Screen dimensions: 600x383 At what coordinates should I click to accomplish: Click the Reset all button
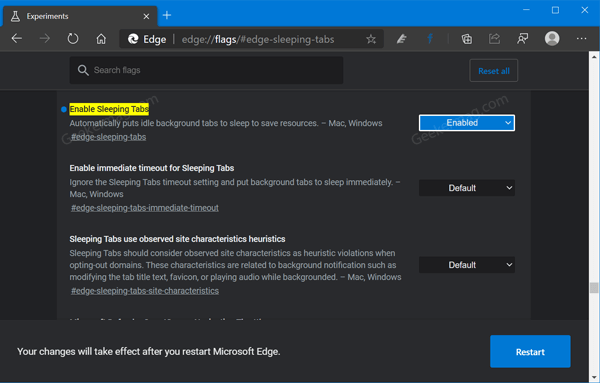tap(494, 71)
